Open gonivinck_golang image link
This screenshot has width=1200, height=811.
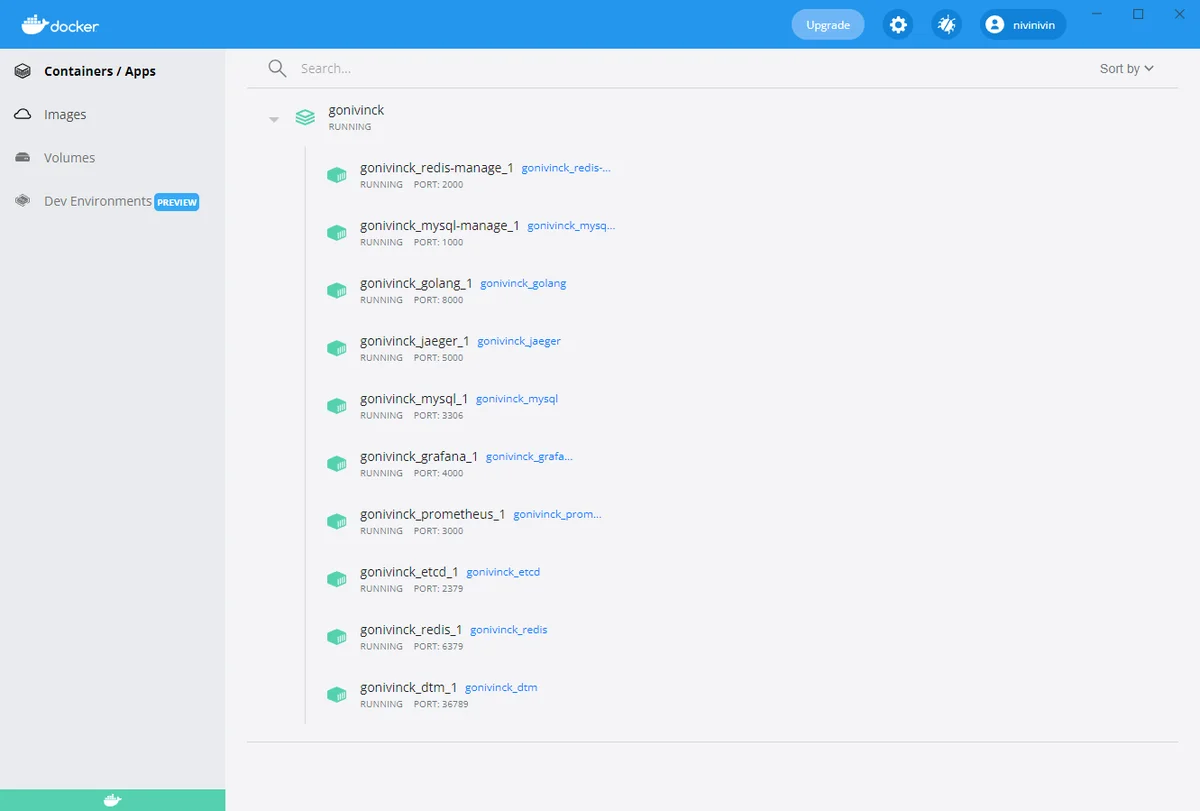[523, 283]
